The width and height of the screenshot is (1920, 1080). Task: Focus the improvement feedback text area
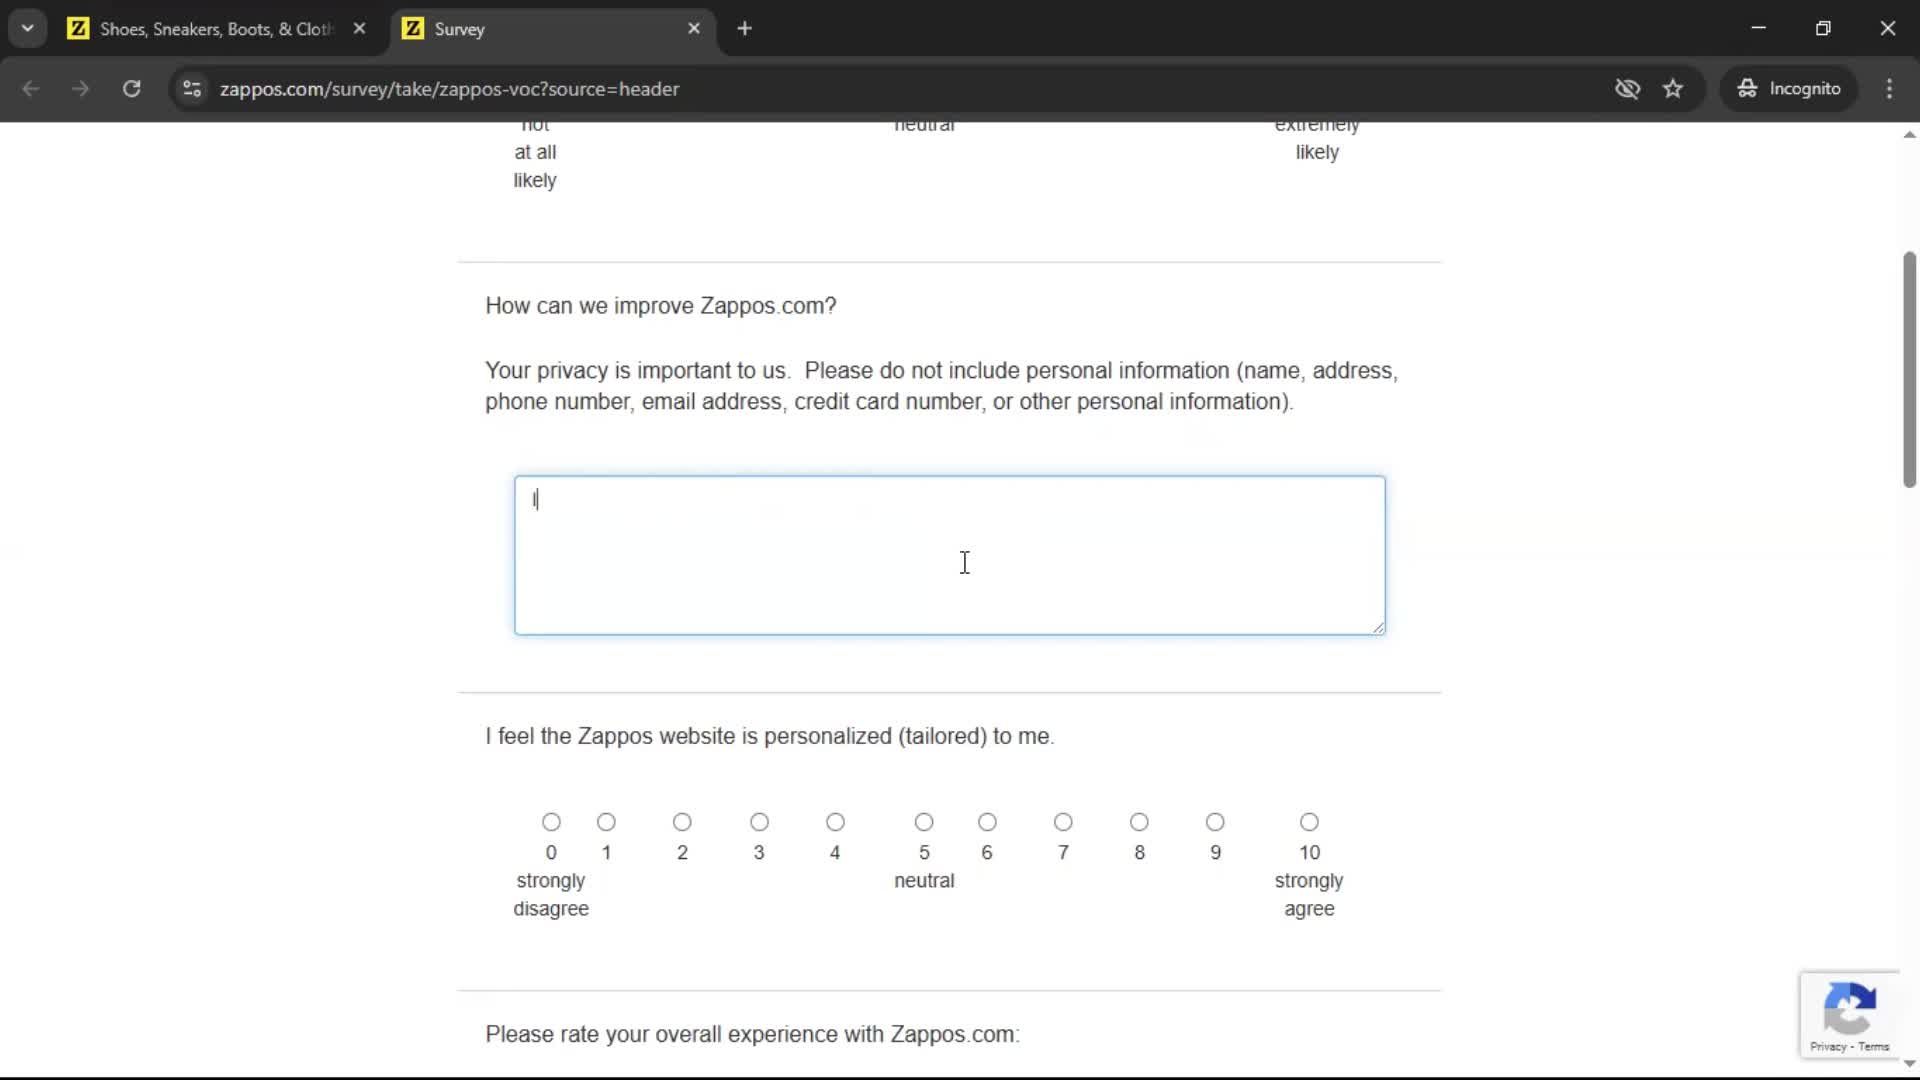click(950, 555)
